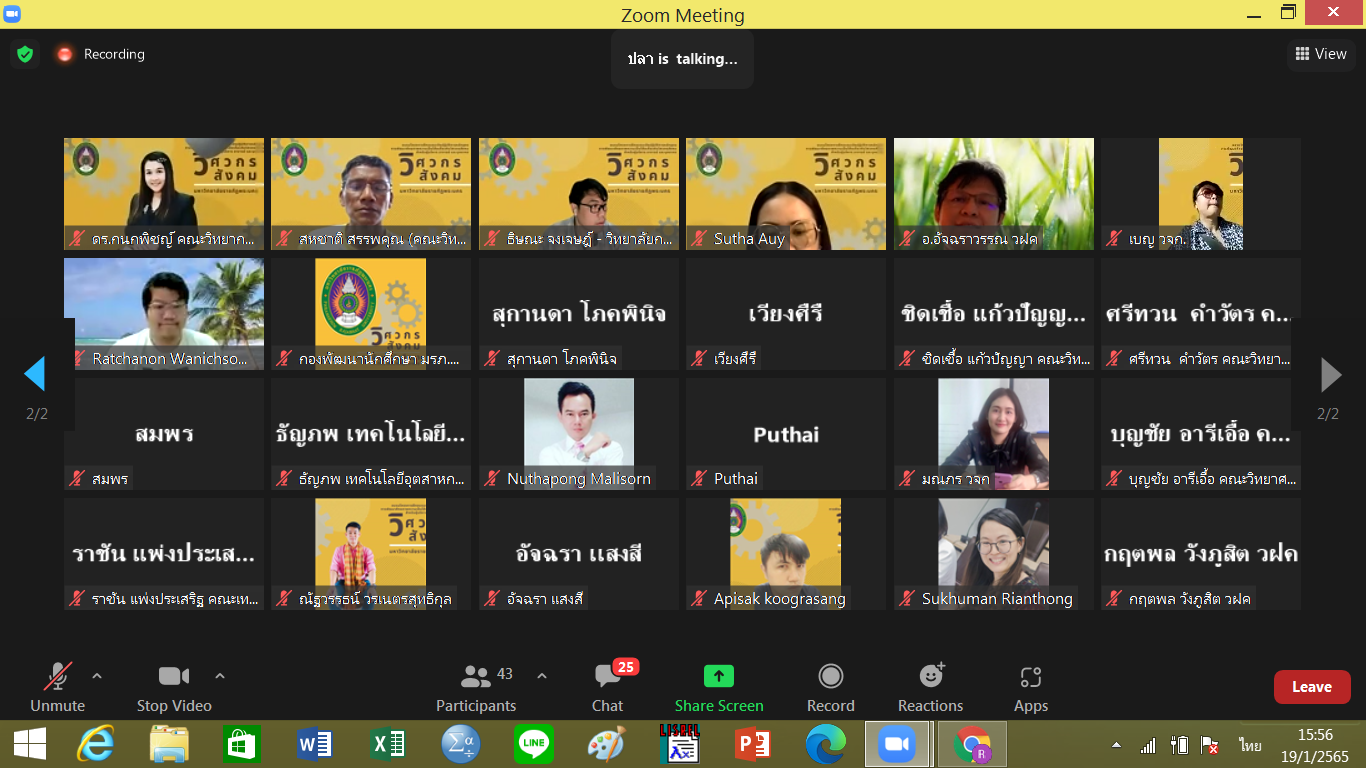Click the ไทย language indicator
Viewport: 1366px width, 768px height.
[1250, 745]
